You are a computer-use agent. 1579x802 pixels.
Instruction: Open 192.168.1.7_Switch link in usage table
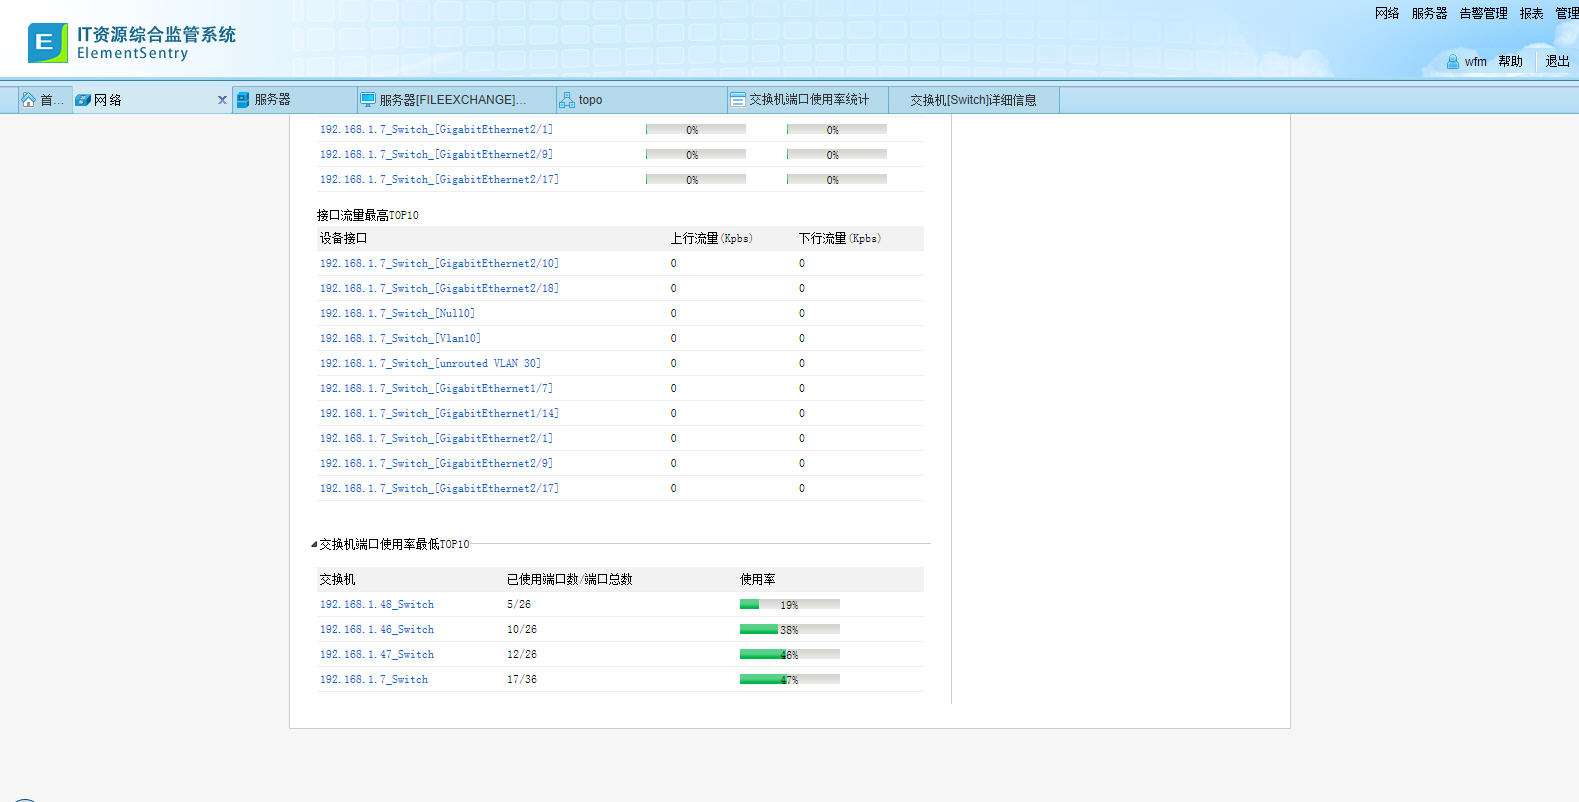374,679
